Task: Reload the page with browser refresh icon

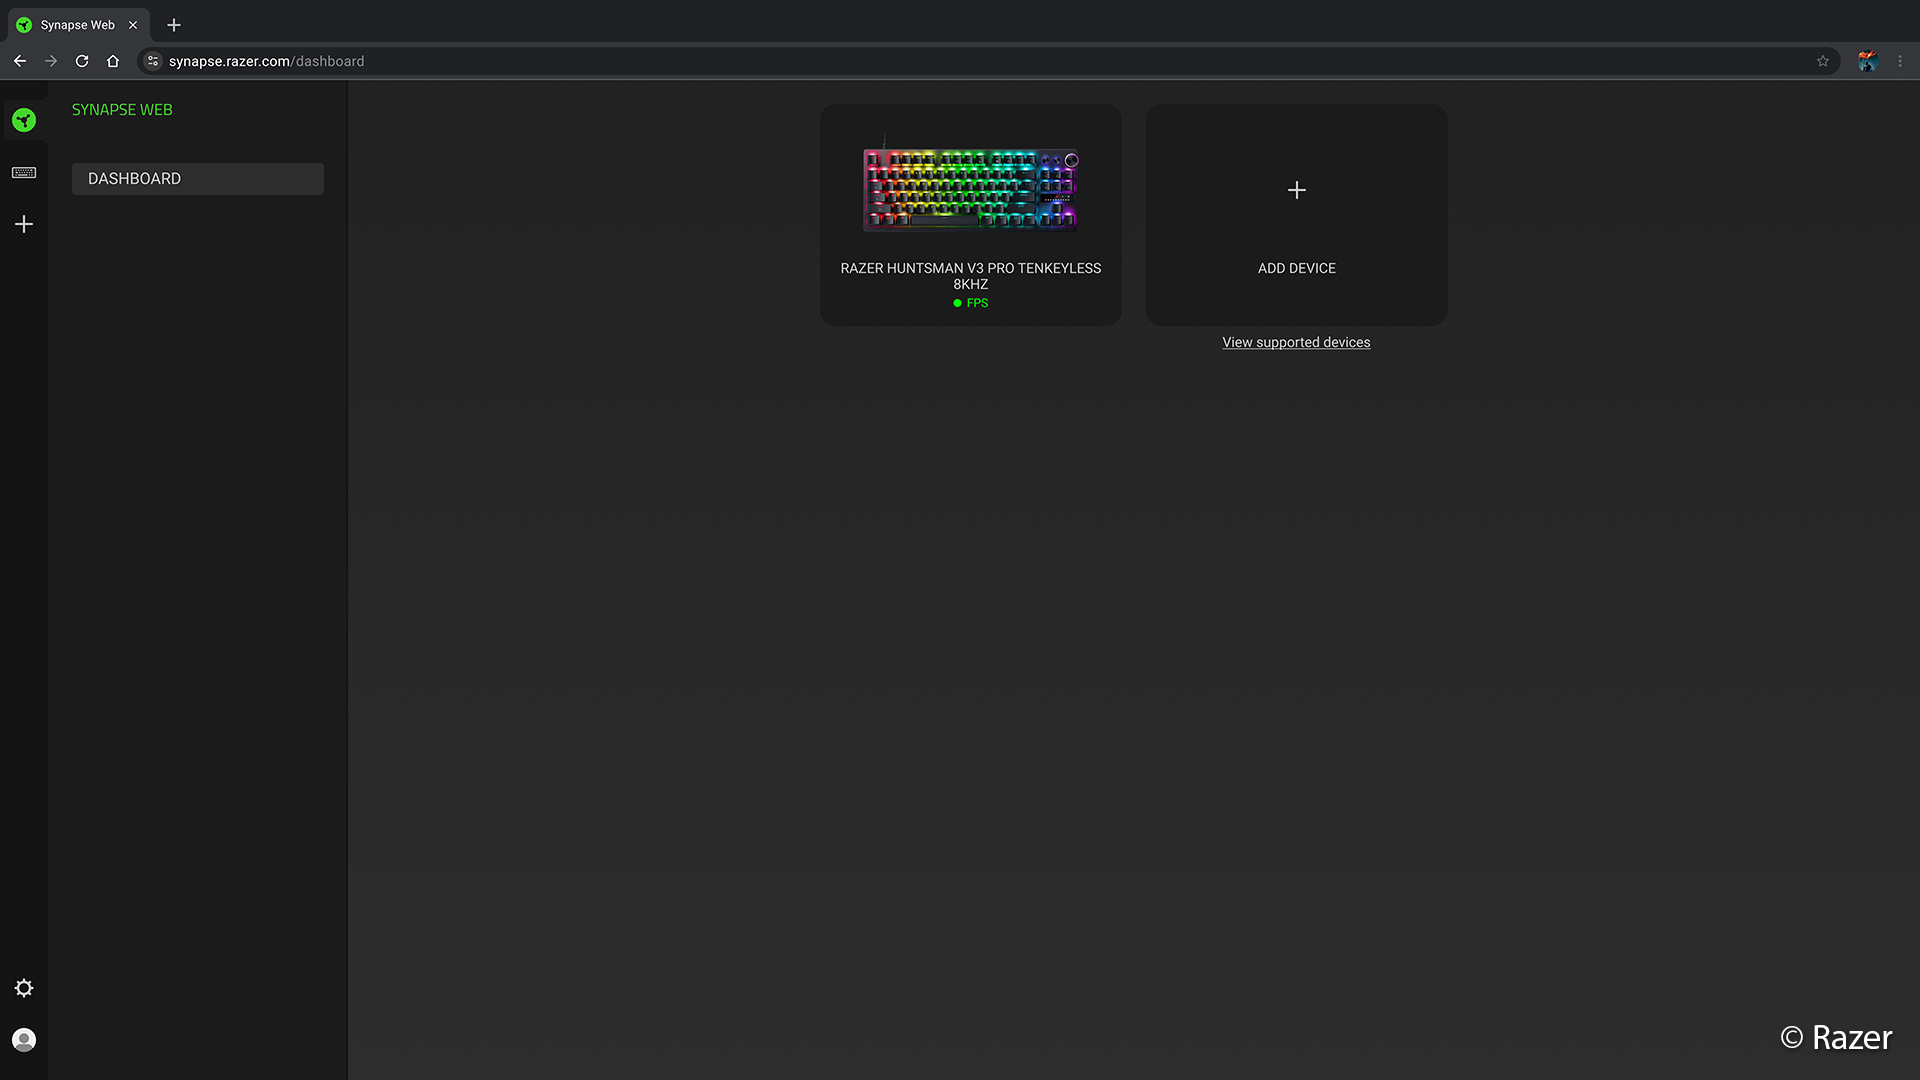Action: point(82,61)
